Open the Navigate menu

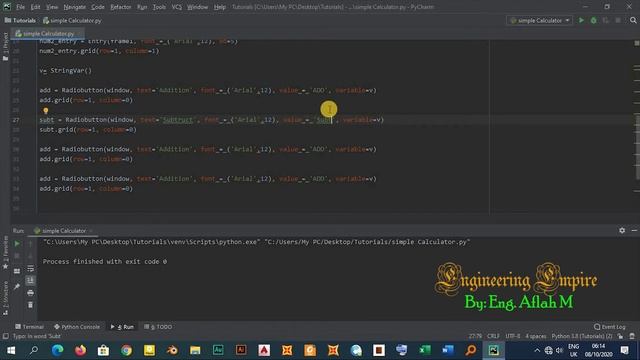tap(75, 7)
